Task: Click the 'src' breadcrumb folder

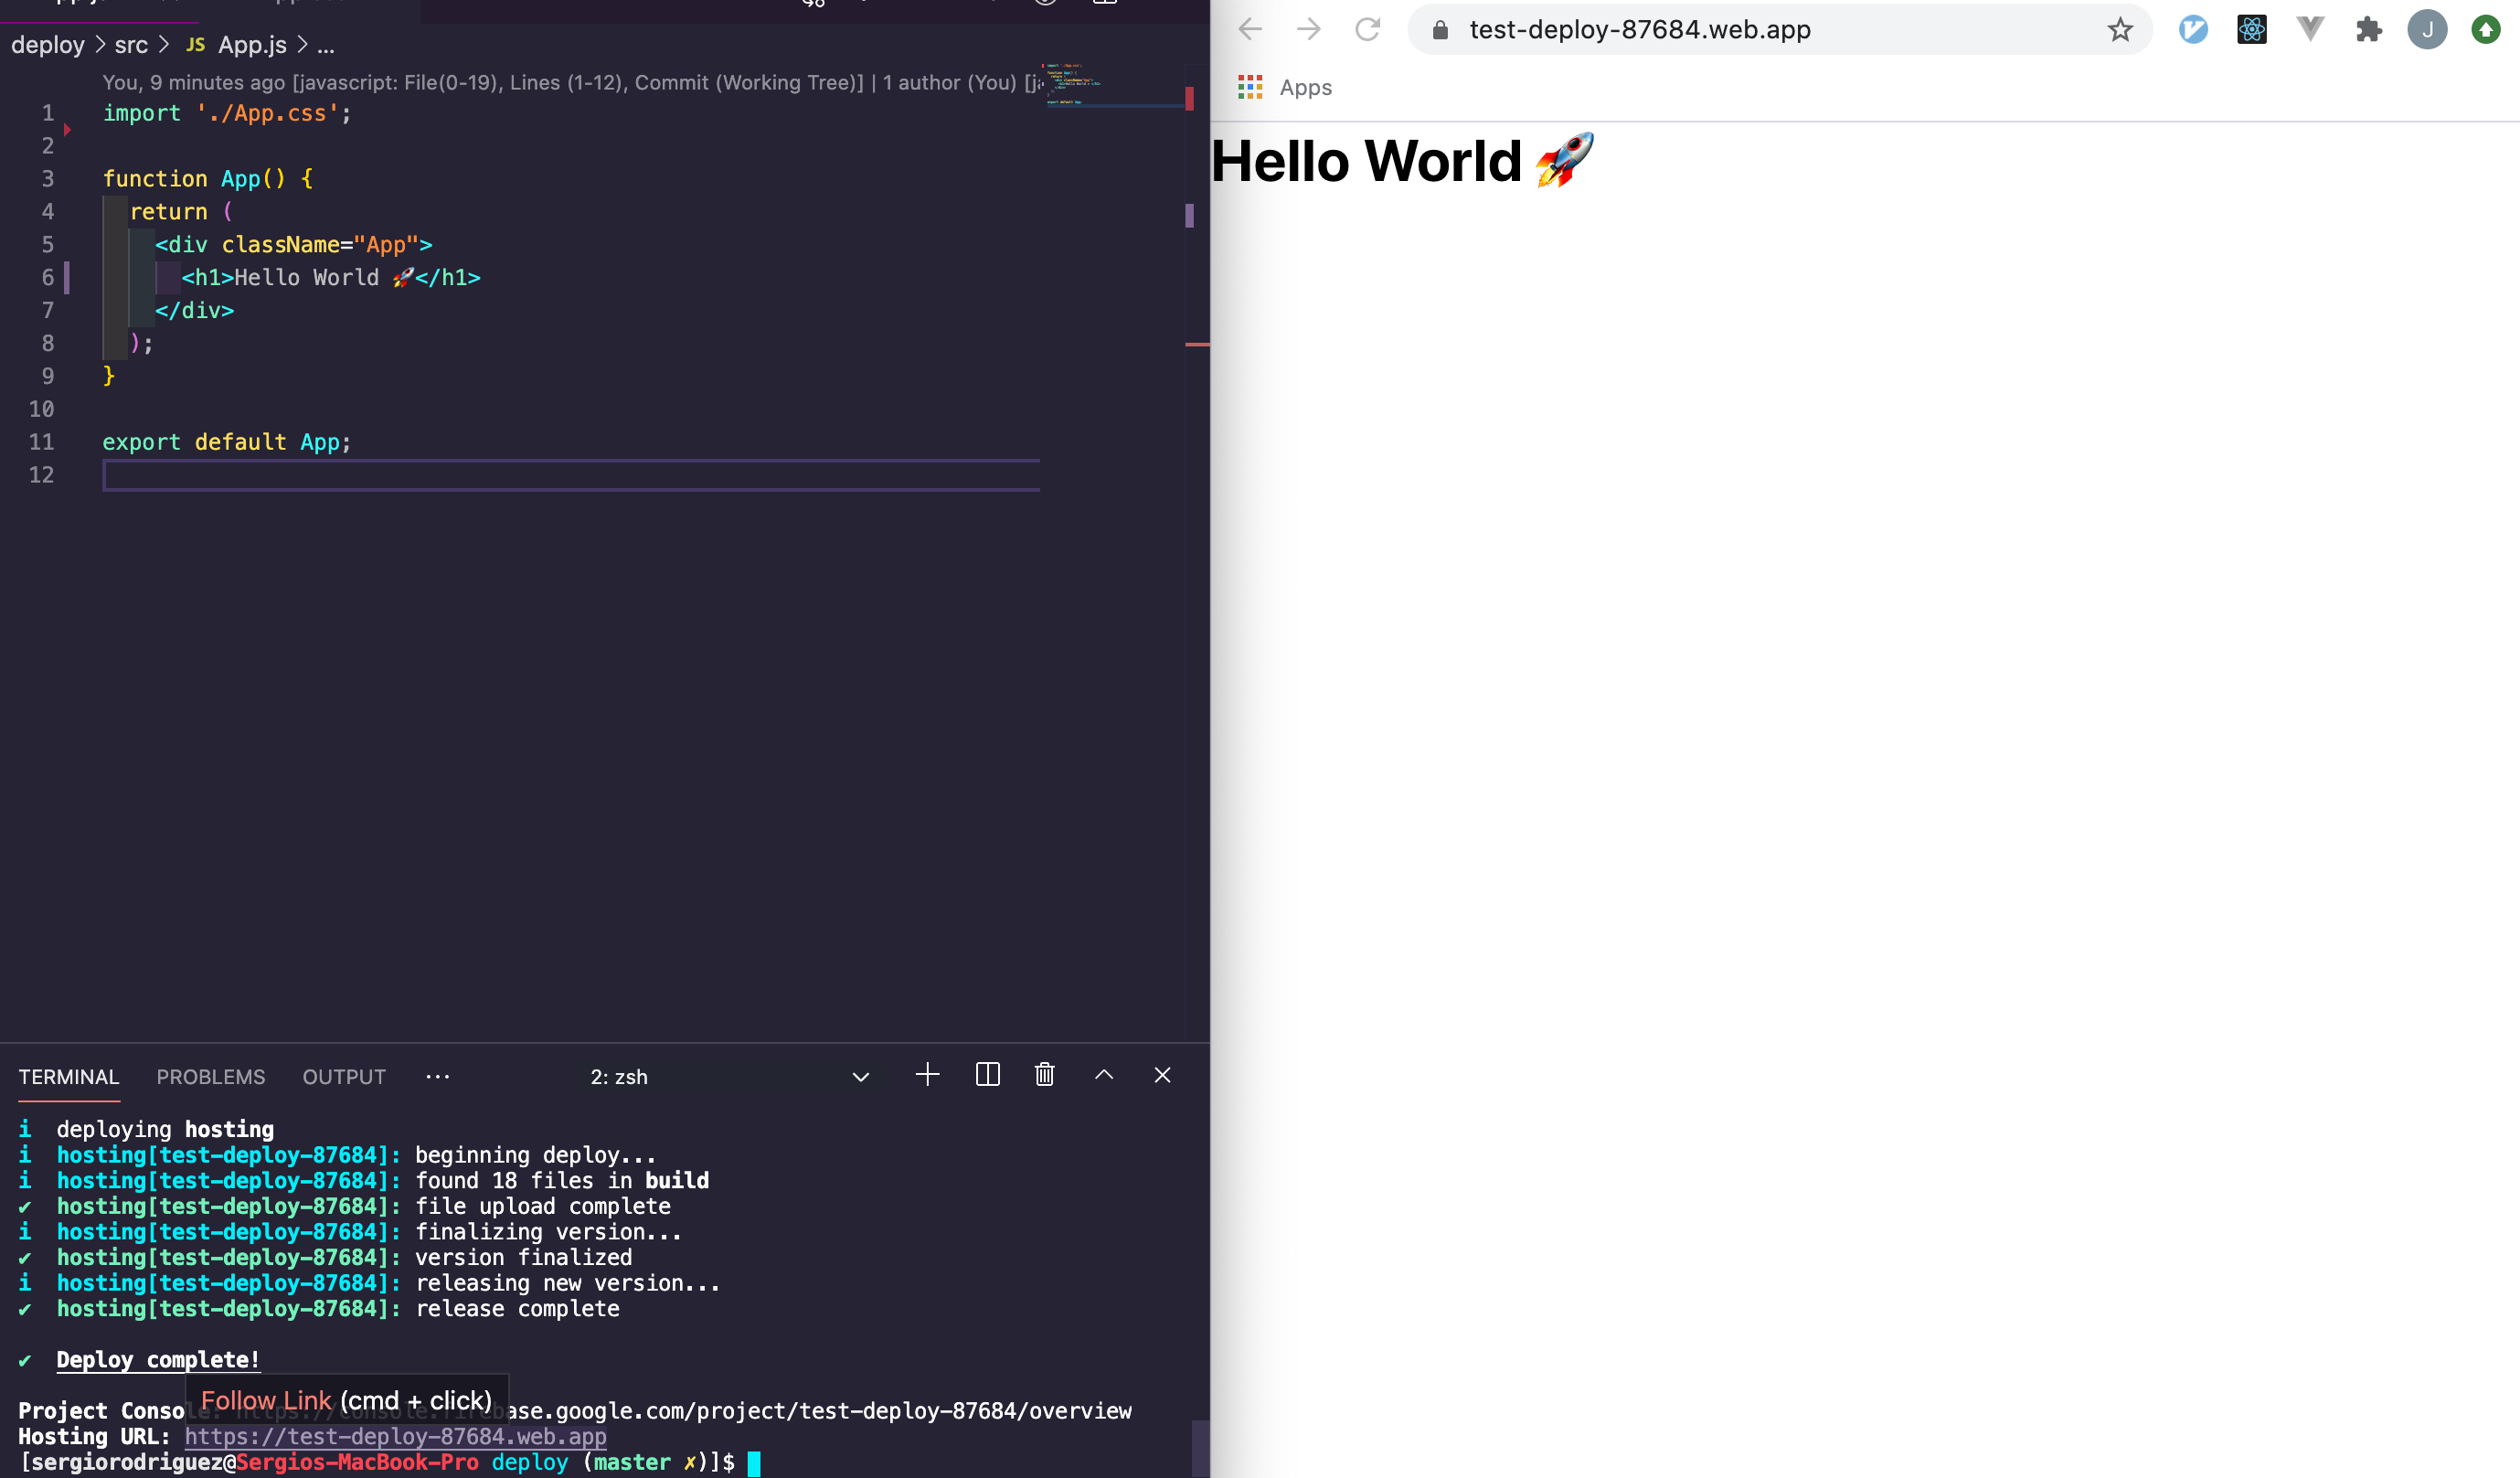Action: [131, 46]
